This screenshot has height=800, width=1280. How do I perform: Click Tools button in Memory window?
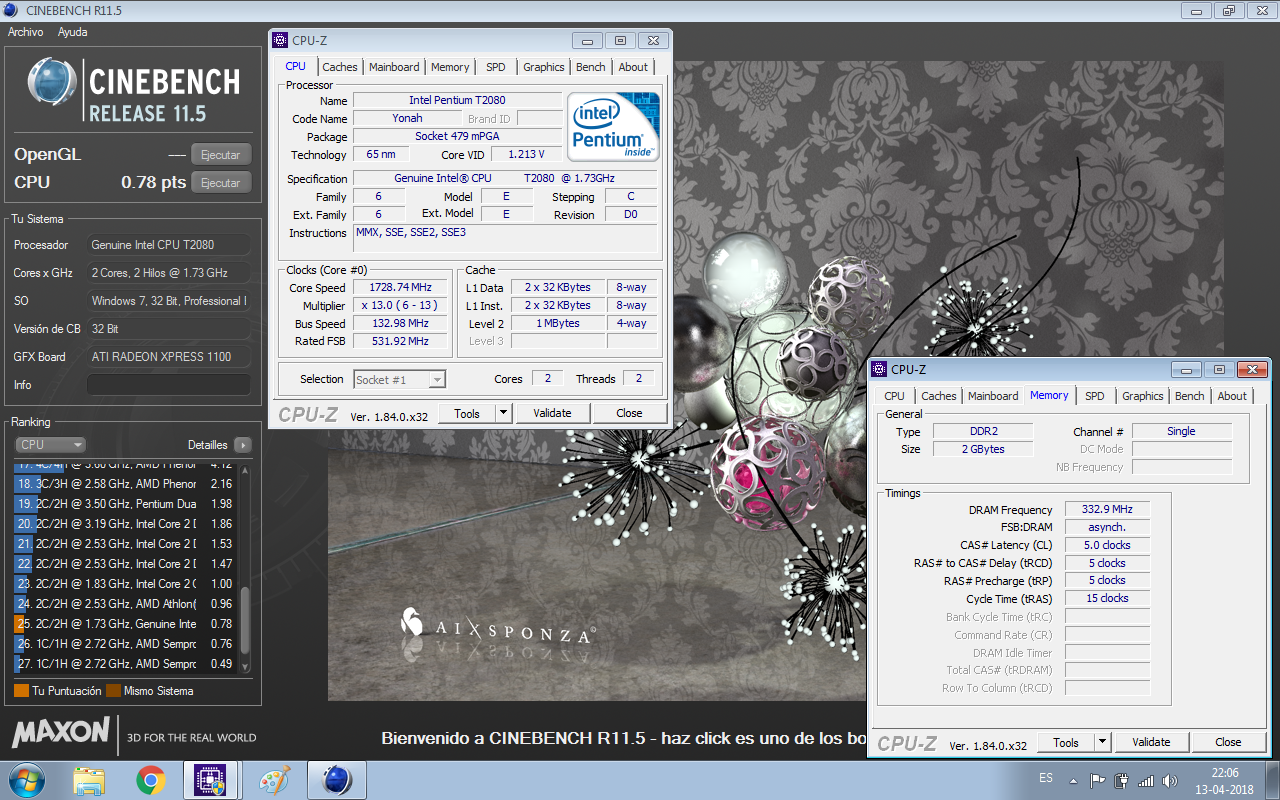click(x=1066, y=742)
